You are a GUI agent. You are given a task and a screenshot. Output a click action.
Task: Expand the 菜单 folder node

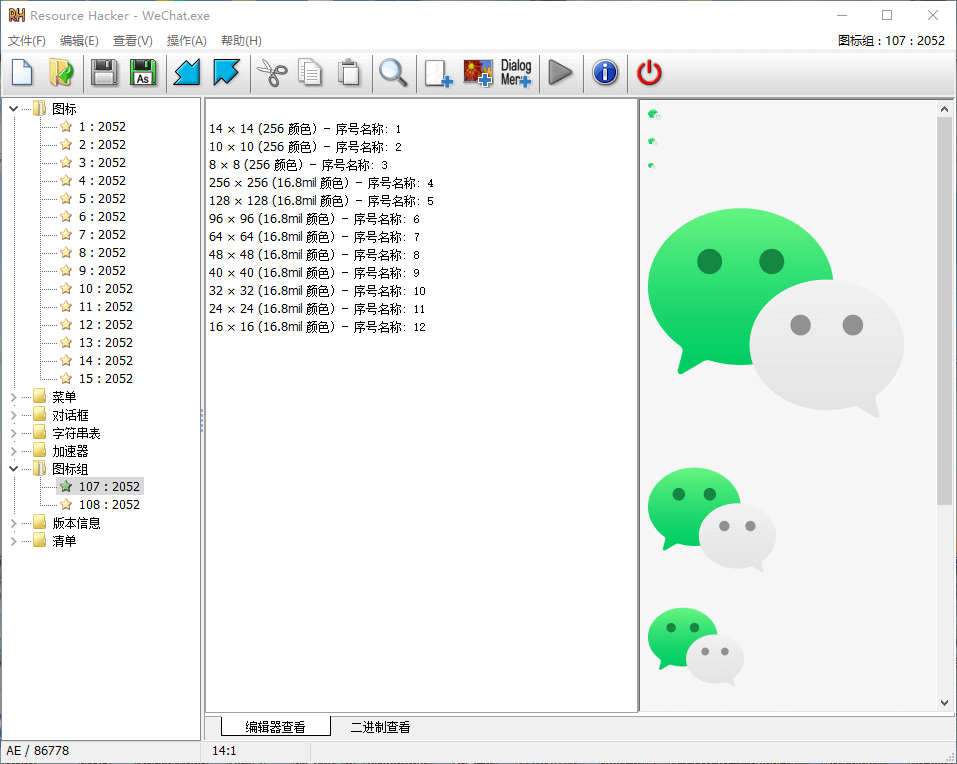tap(13, 397)
